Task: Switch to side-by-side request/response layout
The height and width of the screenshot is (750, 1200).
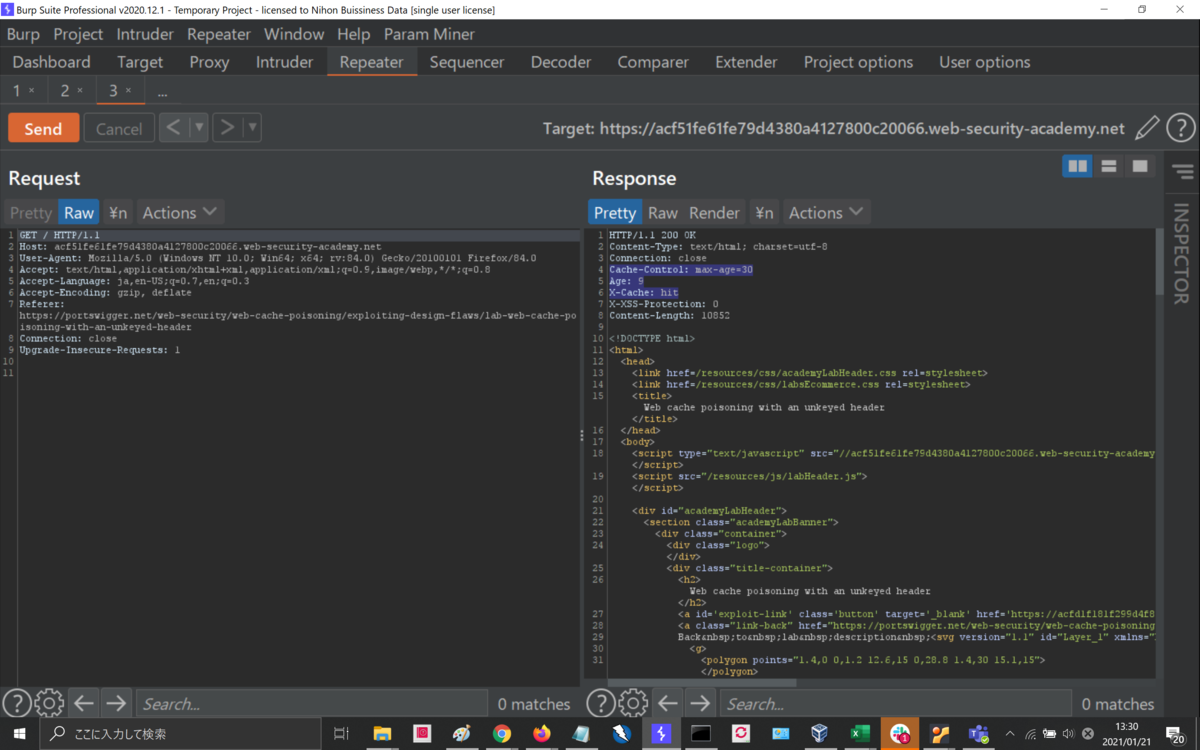Action: coord(1077,166)
